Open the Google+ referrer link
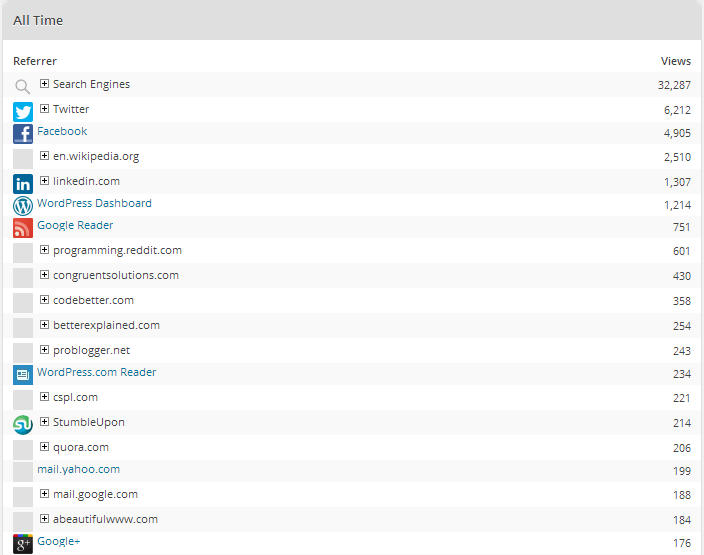 (59, 541)
